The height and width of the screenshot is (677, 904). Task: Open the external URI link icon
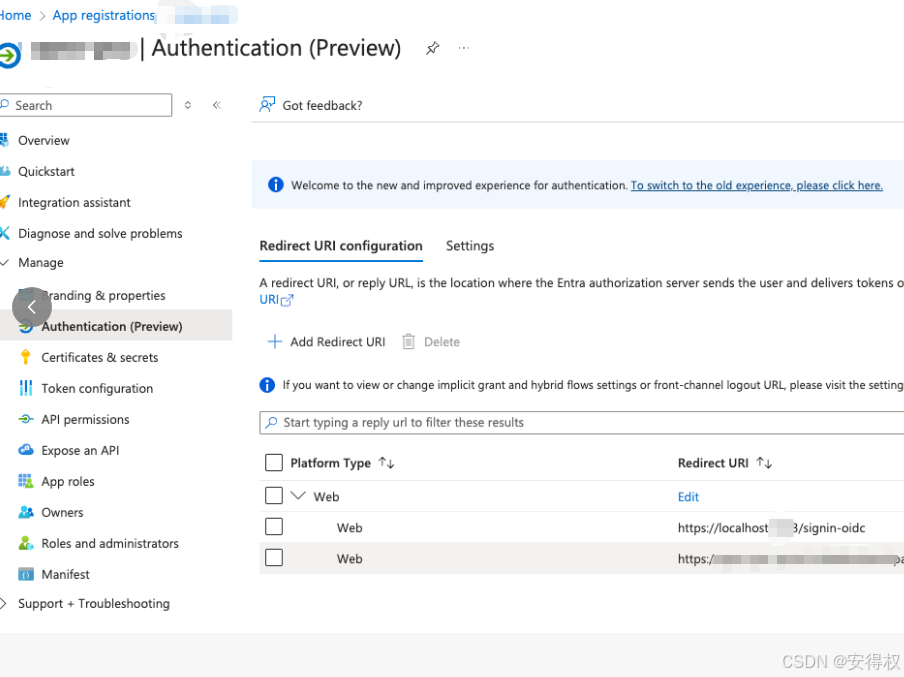point(287,300)
